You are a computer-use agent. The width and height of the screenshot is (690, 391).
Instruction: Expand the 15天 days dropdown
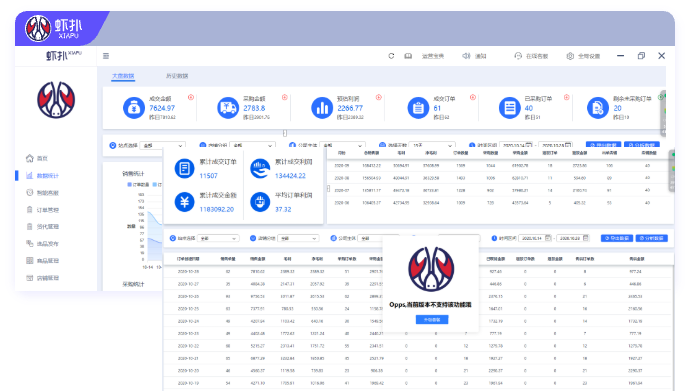click(433, 145)
